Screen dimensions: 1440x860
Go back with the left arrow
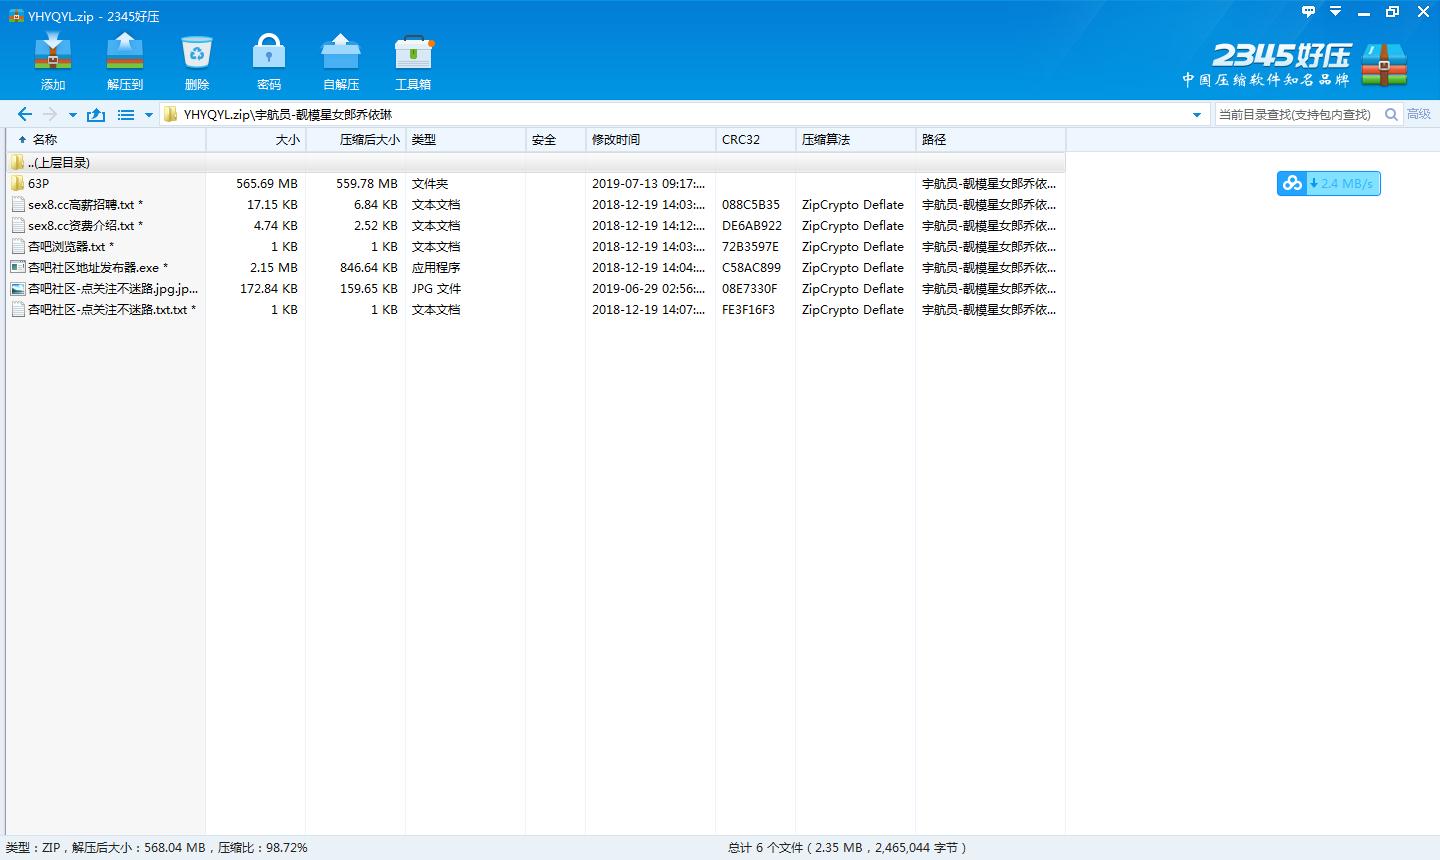[x=25, y=114]
